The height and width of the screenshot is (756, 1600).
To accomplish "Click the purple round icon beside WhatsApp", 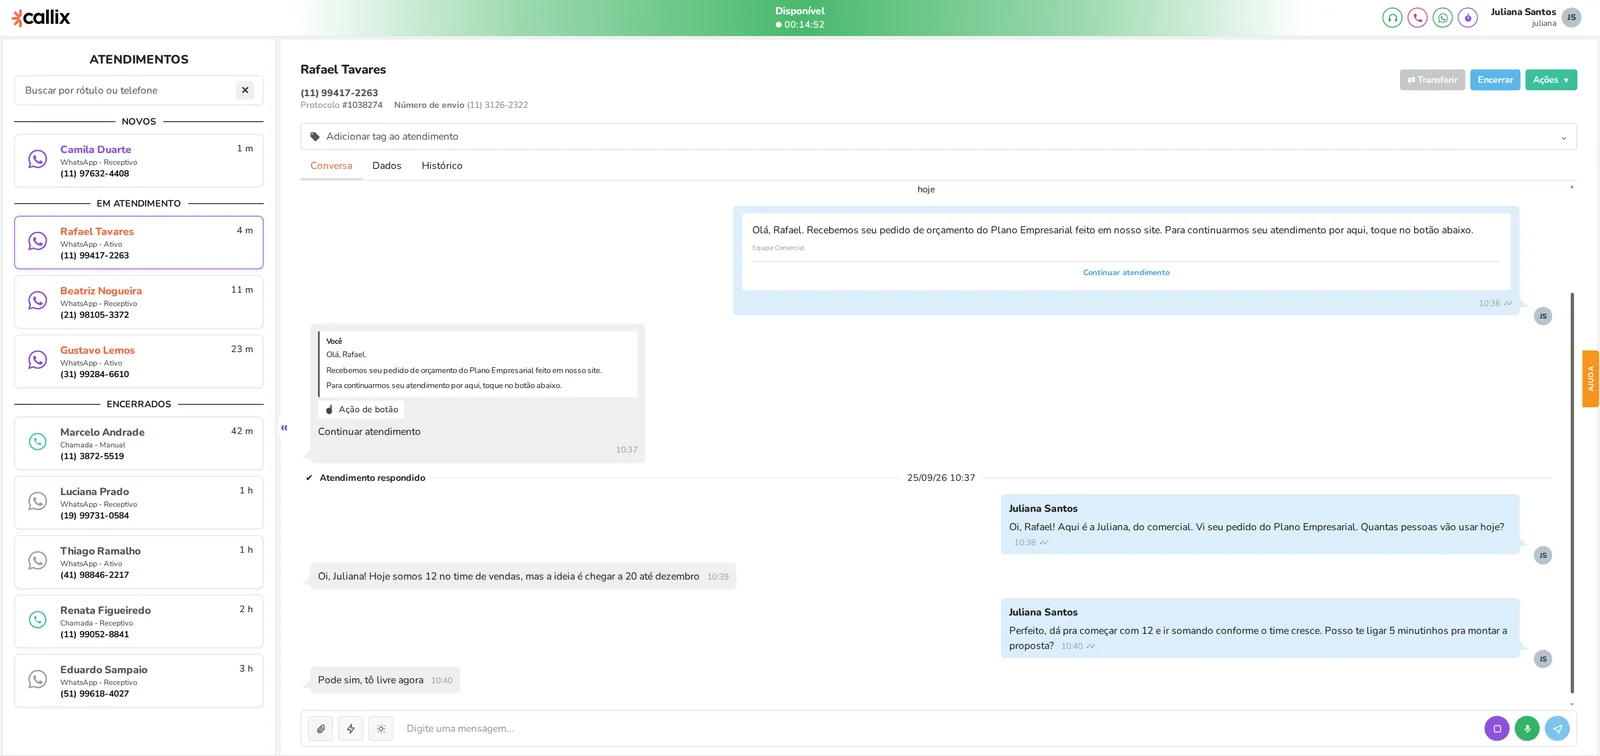I will (1467, 18).
